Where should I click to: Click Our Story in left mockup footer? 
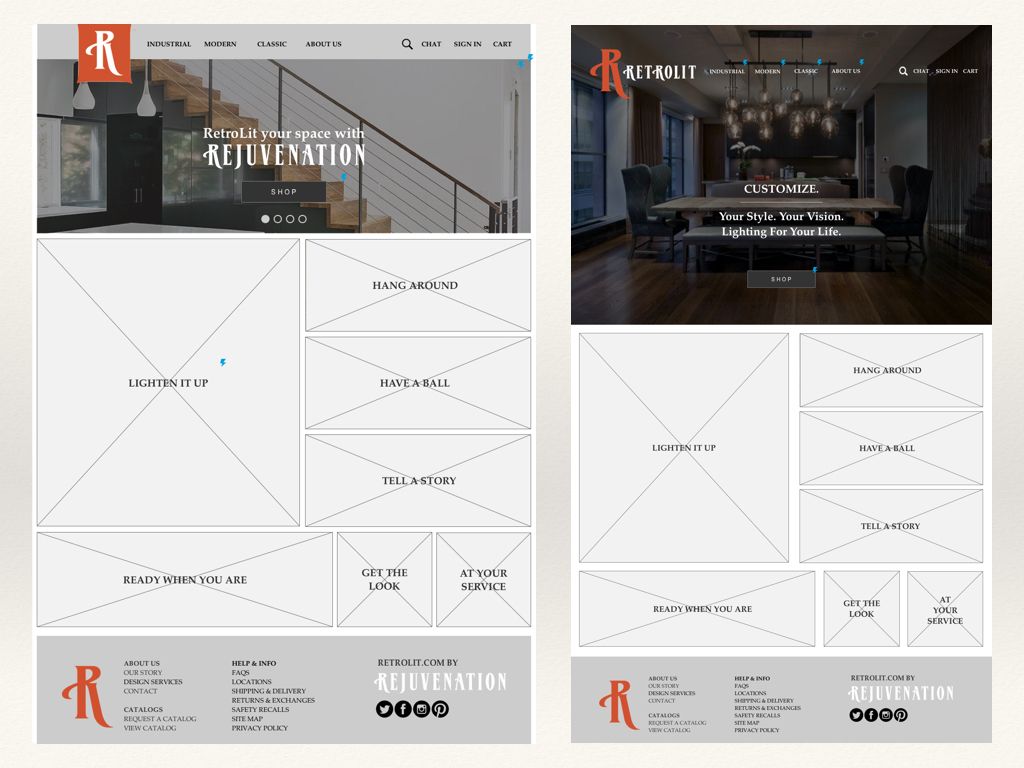click(143, 673)
